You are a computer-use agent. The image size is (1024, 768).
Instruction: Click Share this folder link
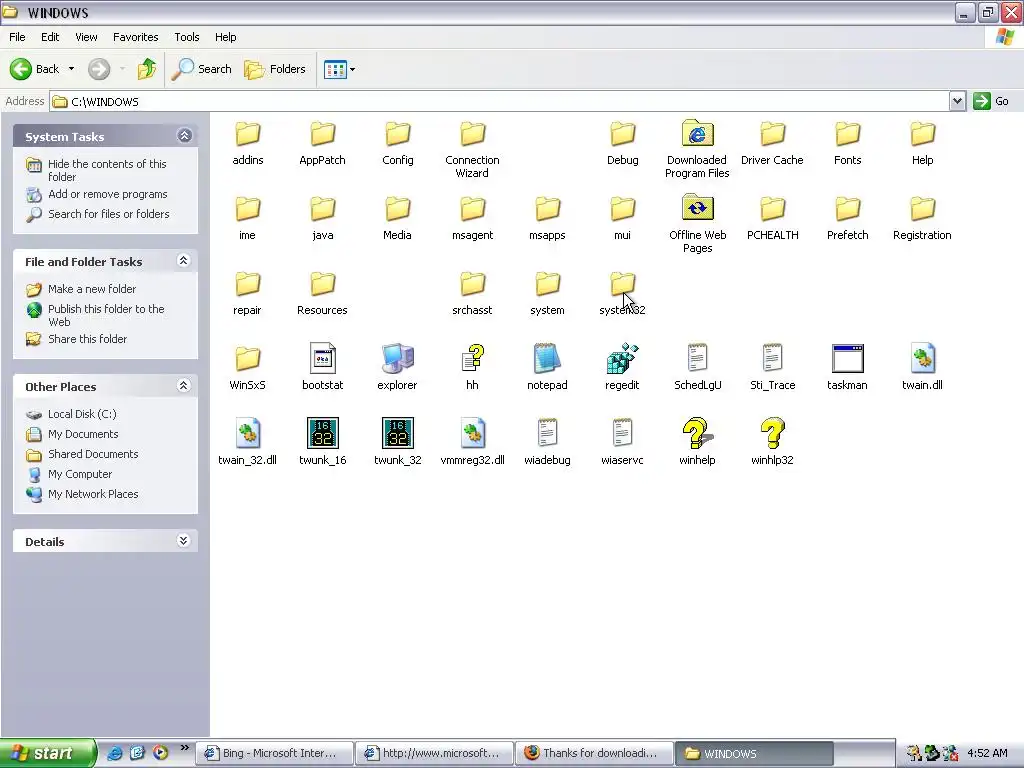tap(88, 339)
